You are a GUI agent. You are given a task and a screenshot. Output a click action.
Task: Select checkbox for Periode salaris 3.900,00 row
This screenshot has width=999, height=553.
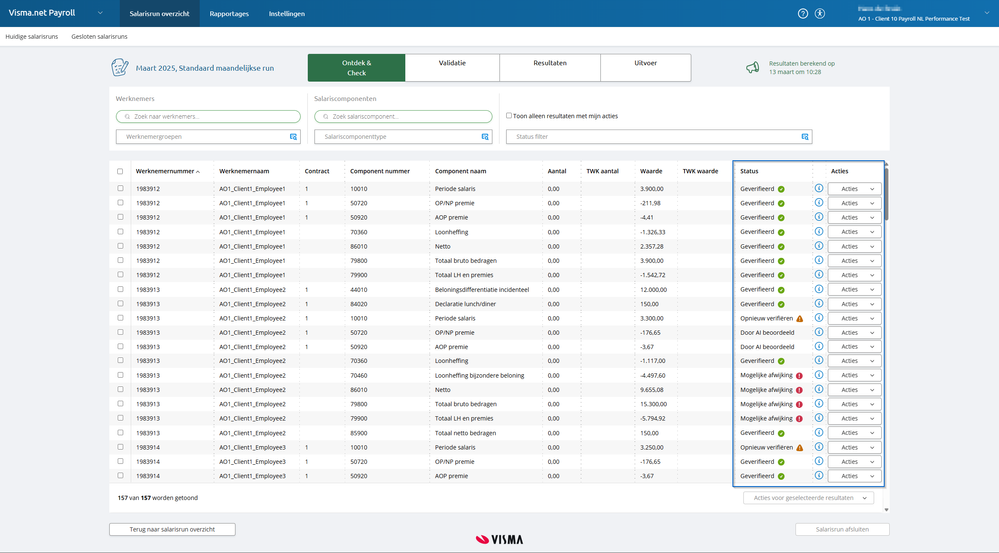[120, 189]
